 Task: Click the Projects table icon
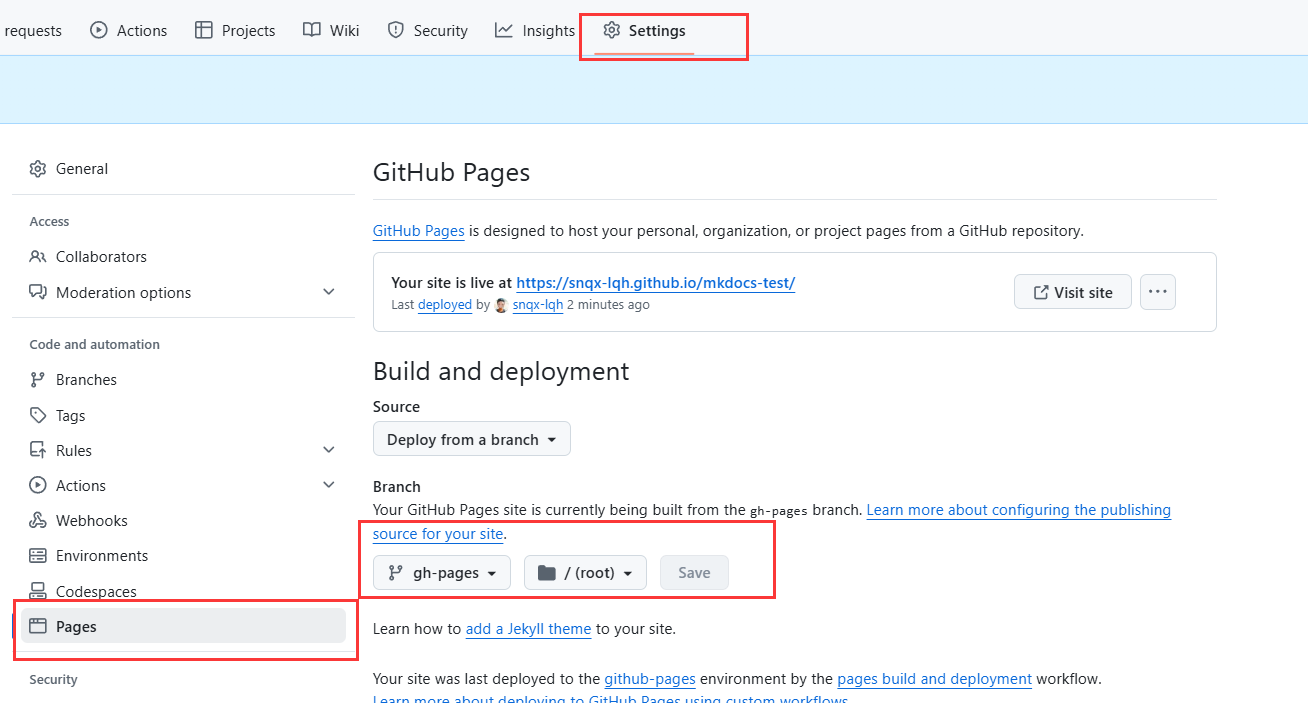[x=204, y=31]
